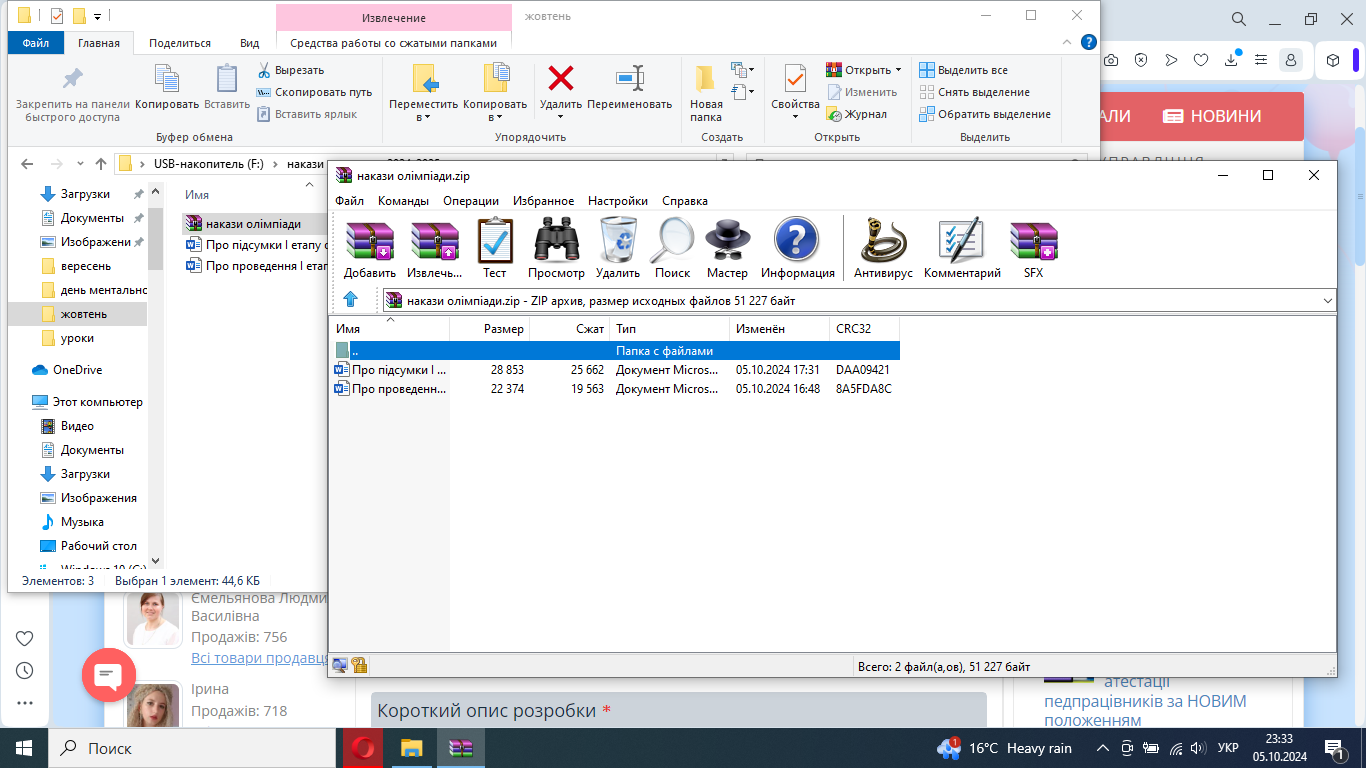Viewport: 1366px width, 768px height.
Task: Click the browser snapshot camera icon
Action: (x=1110, y=60)
